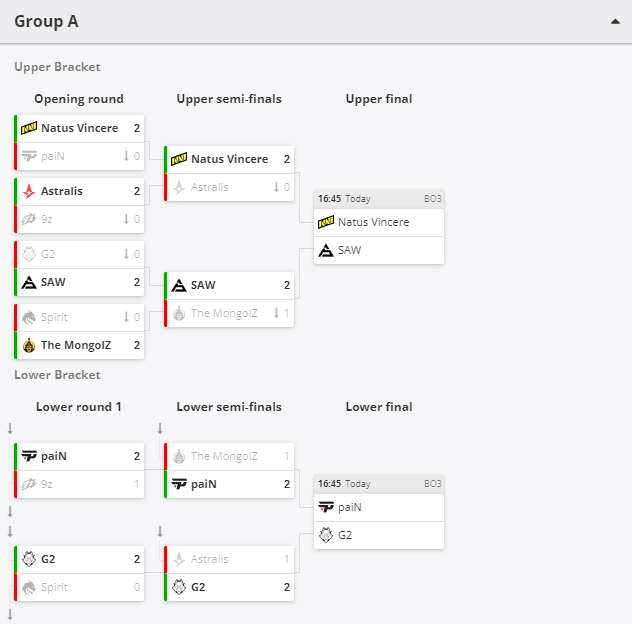Open Upper final 16:45 Today match header
The height and width of the screenshot is (624, 632).
(x=379, y=199)
